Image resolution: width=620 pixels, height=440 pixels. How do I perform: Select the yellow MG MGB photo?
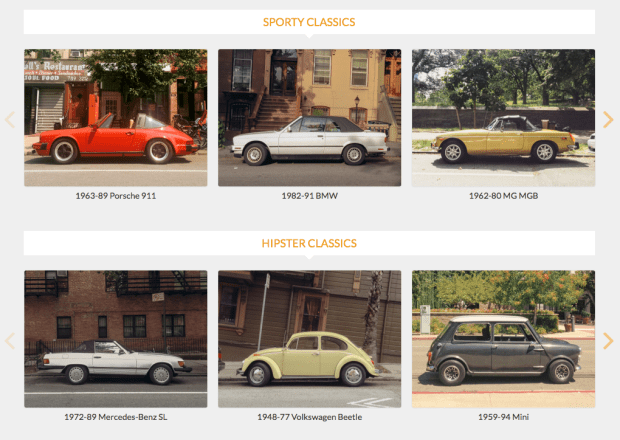pyautogui.click(x=503, y=118)
